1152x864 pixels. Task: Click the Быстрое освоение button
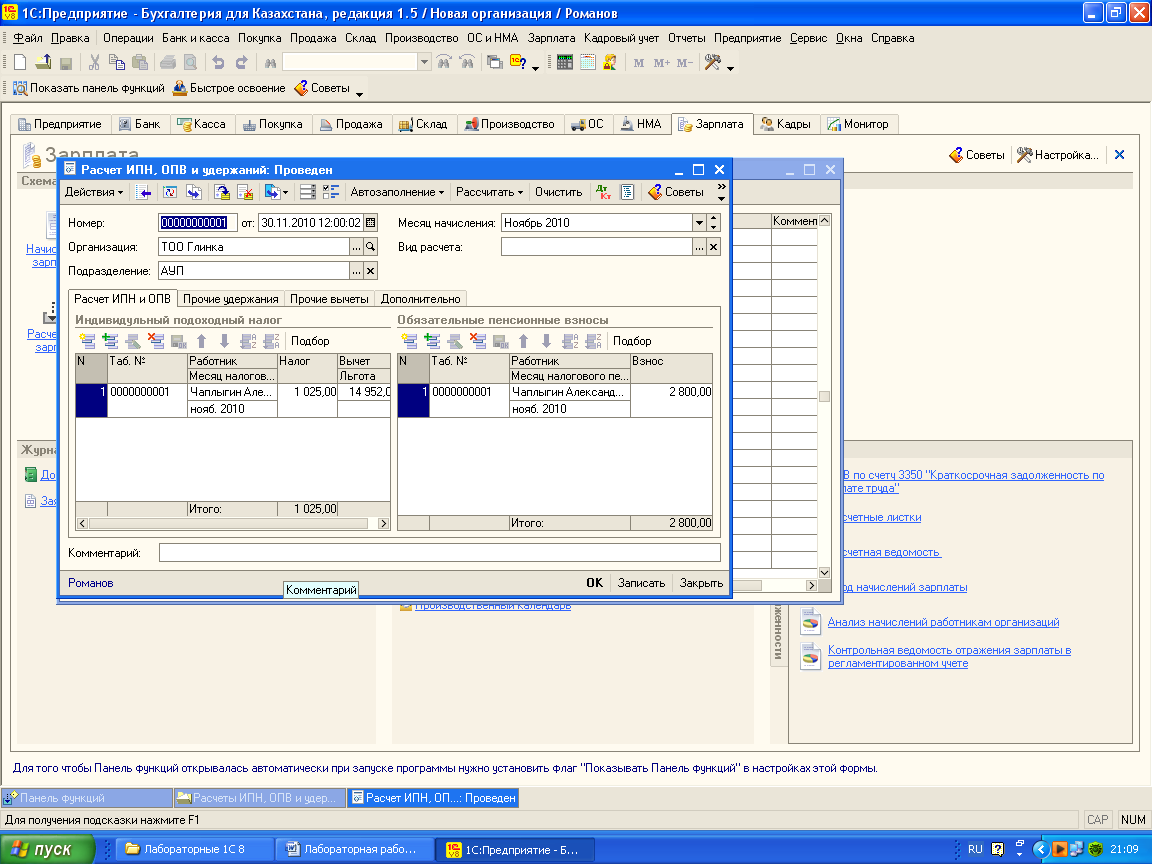click(x=228, y=88)
